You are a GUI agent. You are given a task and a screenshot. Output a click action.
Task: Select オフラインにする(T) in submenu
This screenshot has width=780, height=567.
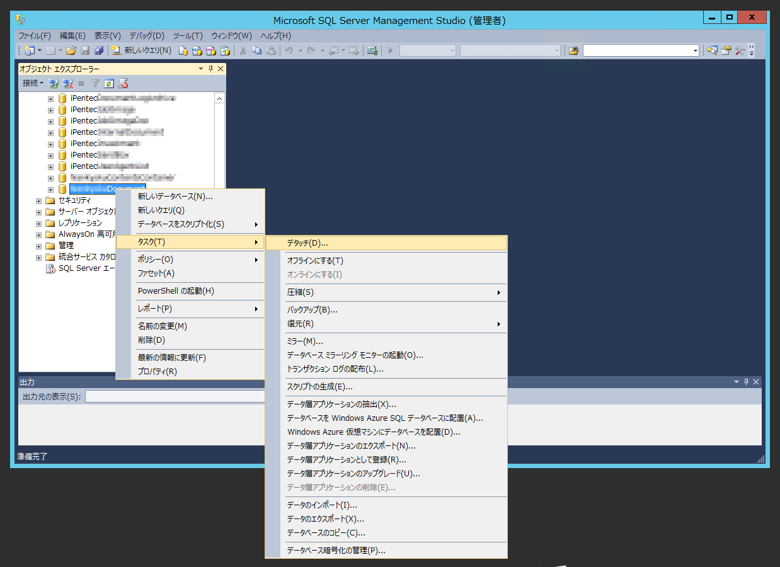tap(387, 261)
